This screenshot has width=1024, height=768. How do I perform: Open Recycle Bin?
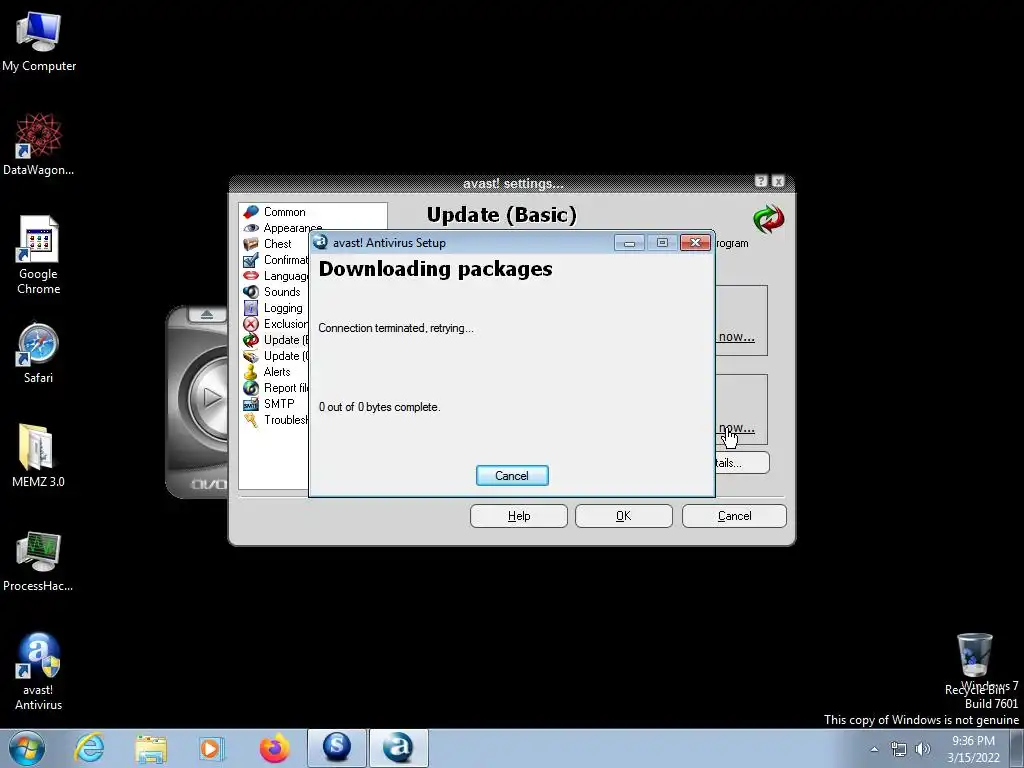[974, 664]
